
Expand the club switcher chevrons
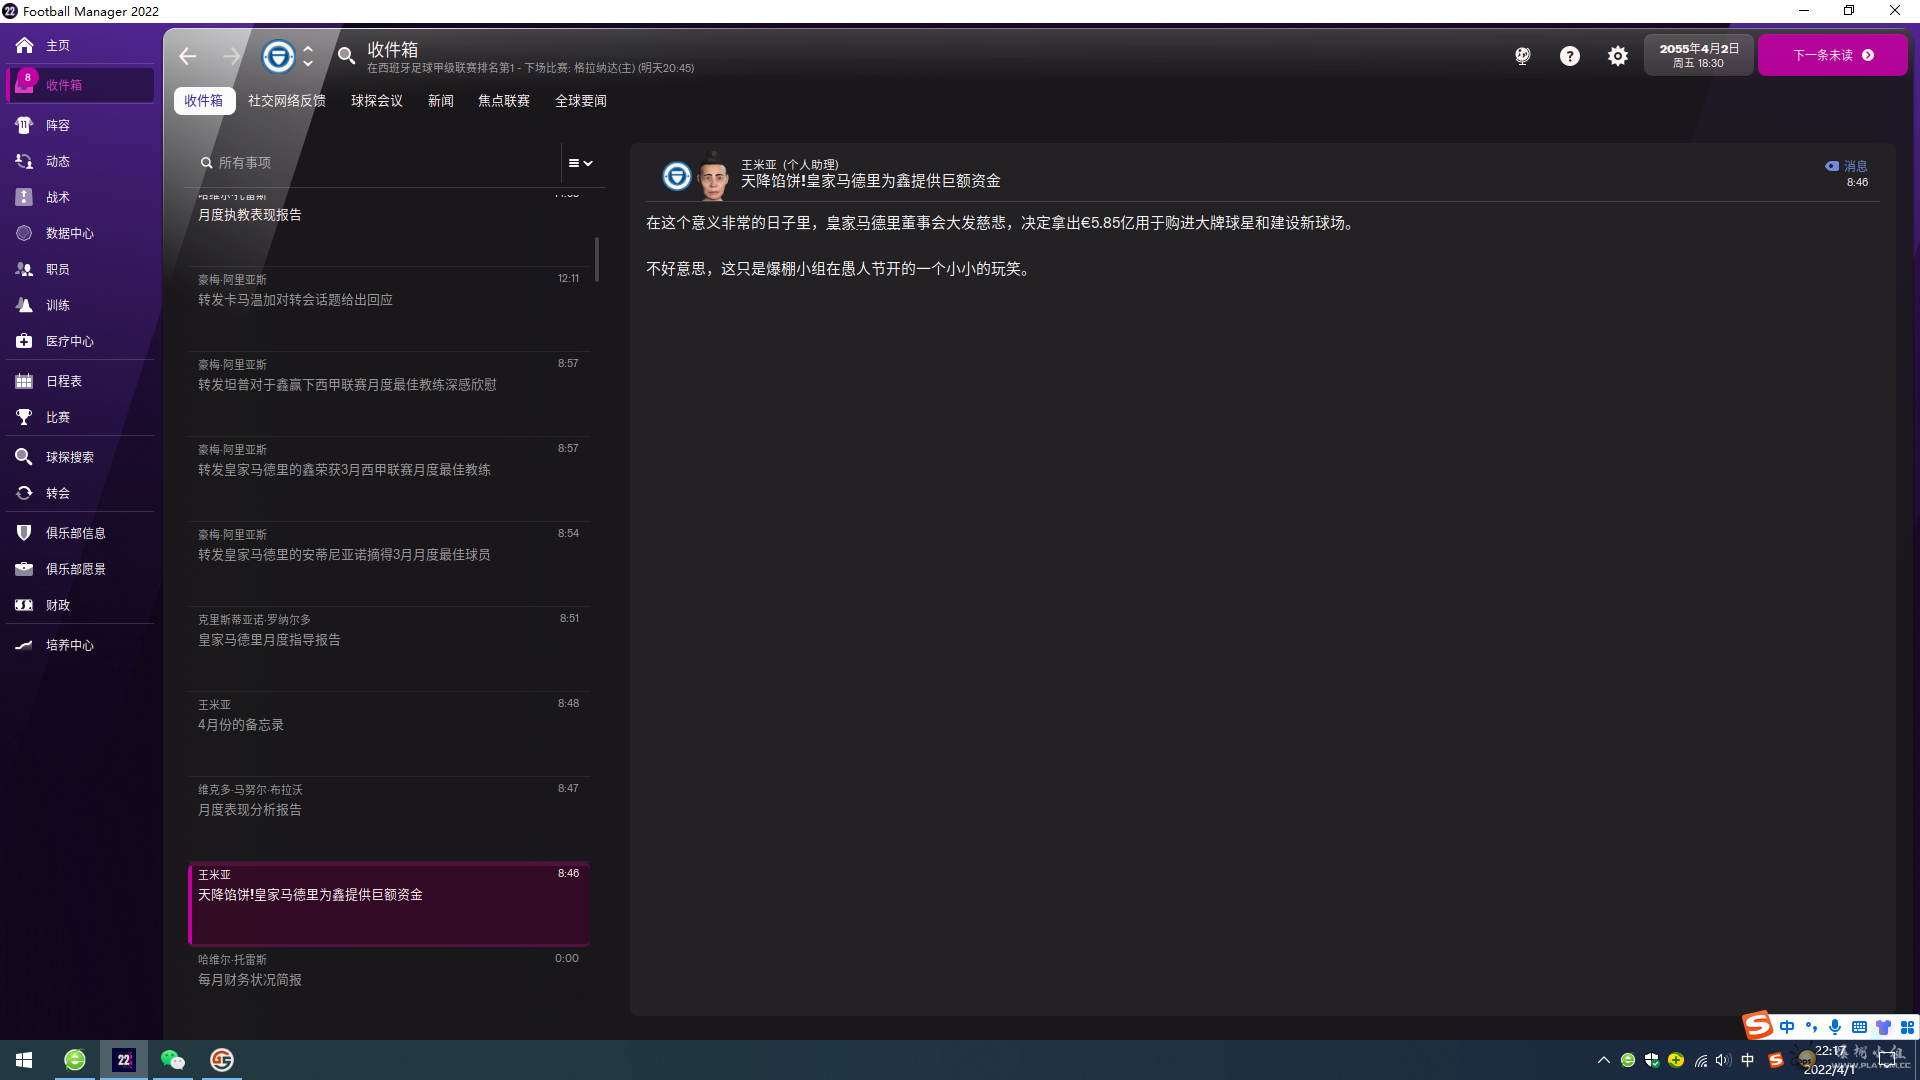point(308,56)
